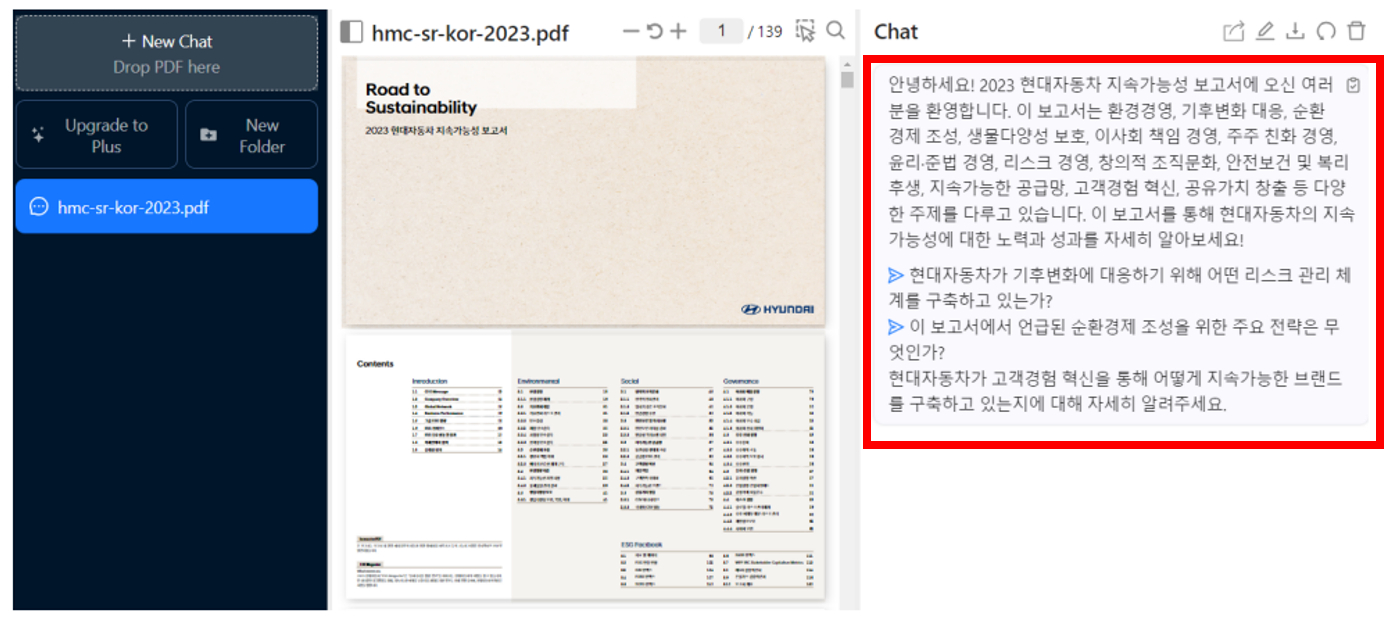1384x618 pixels.
Task: Click the total page count 139
Action: (770, 32)
